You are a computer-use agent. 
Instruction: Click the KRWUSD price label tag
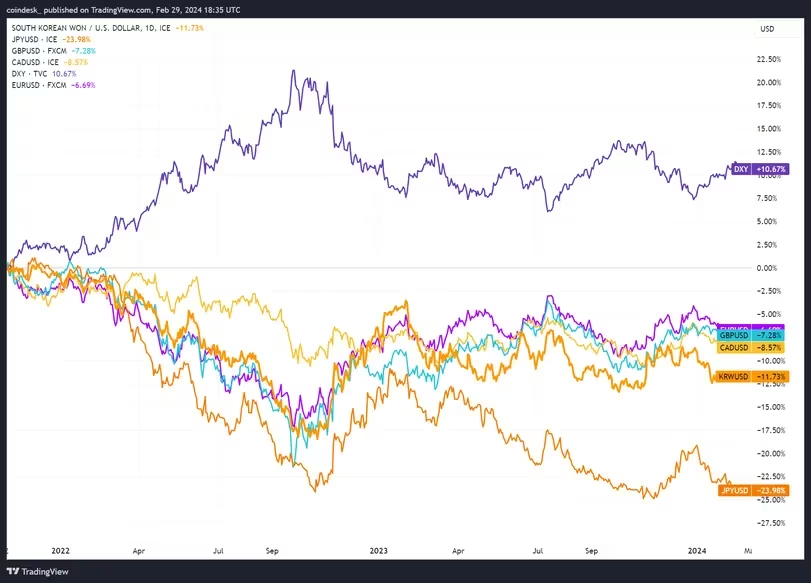coord(753,376)
